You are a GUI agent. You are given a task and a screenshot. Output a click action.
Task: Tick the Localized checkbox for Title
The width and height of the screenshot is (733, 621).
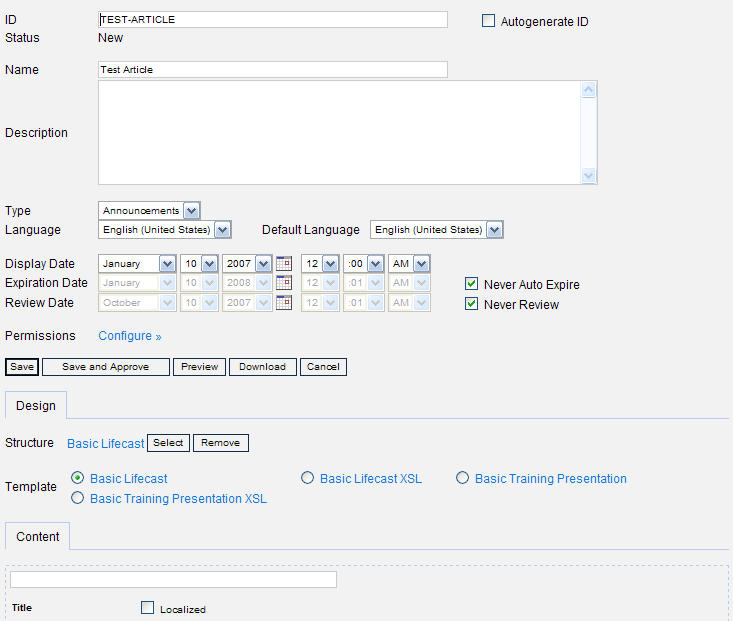click(x=147, y=607)
